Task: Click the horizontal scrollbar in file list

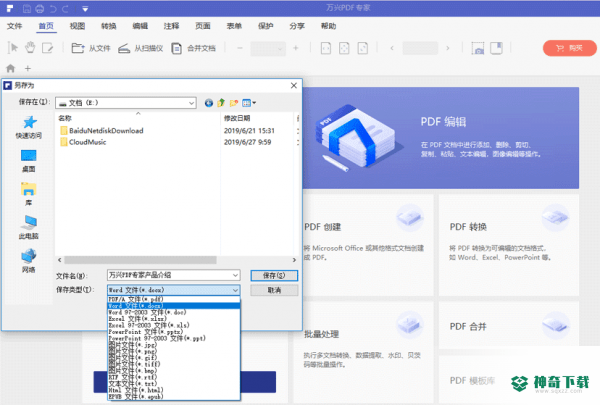Action: 140,260
